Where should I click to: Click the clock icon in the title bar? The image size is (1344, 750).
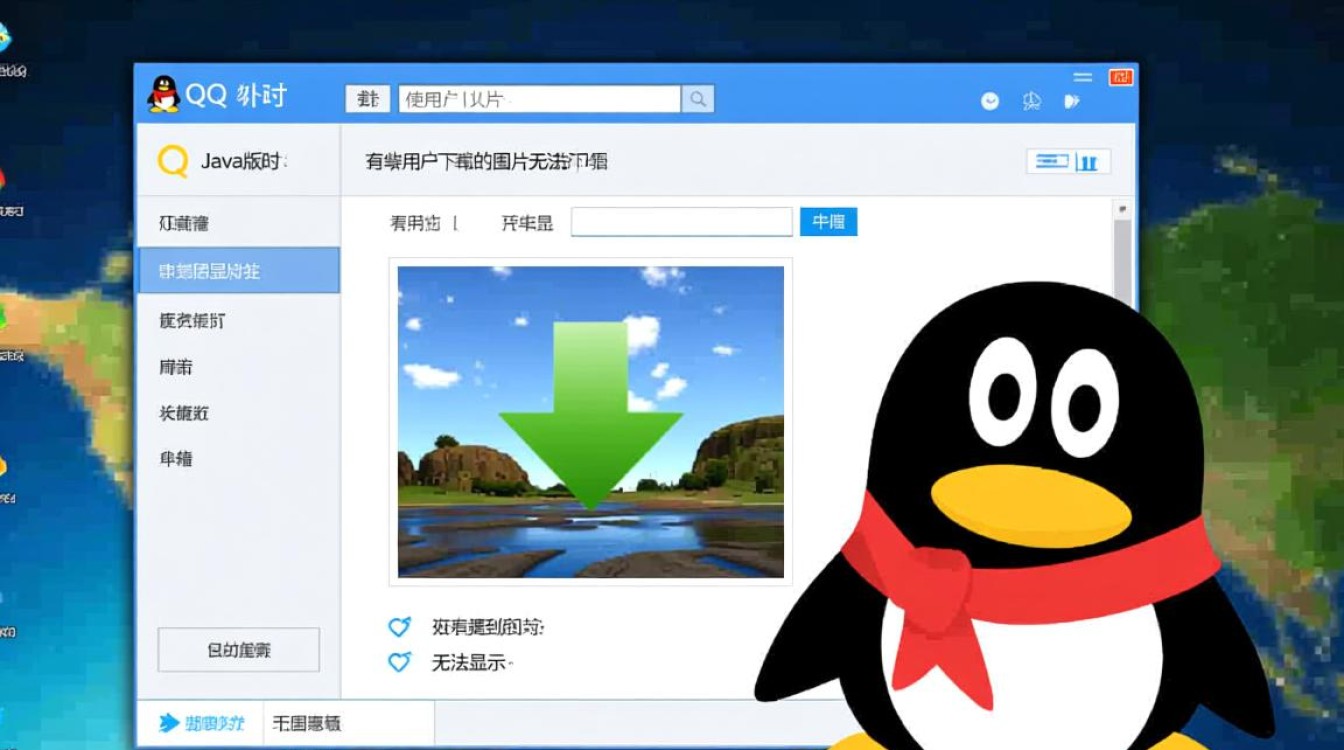(989, 101)
